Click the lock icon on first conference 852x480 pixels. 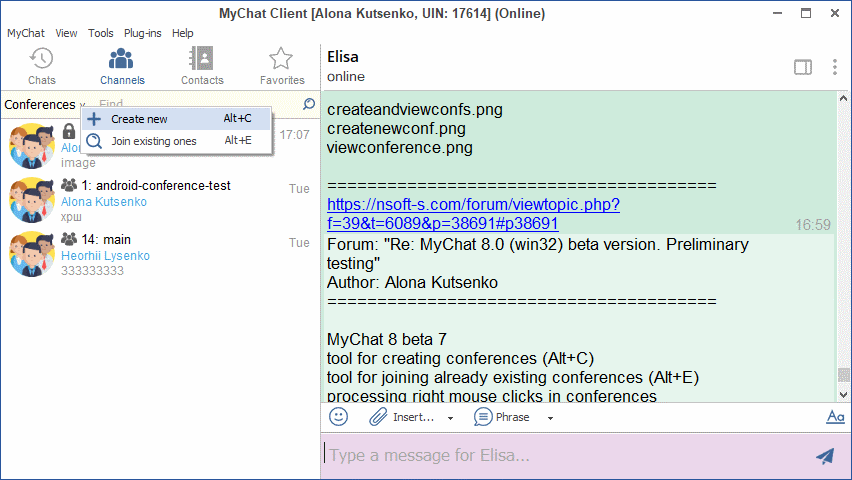(x=68, y=131)
